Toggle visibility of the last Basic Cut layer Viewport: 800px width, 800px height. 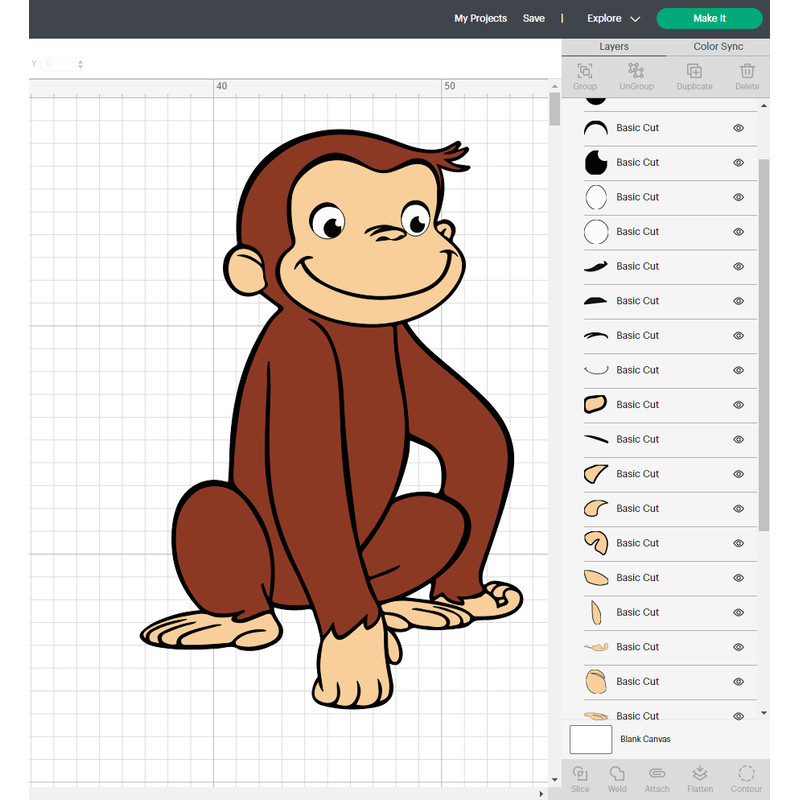point(738,716)
